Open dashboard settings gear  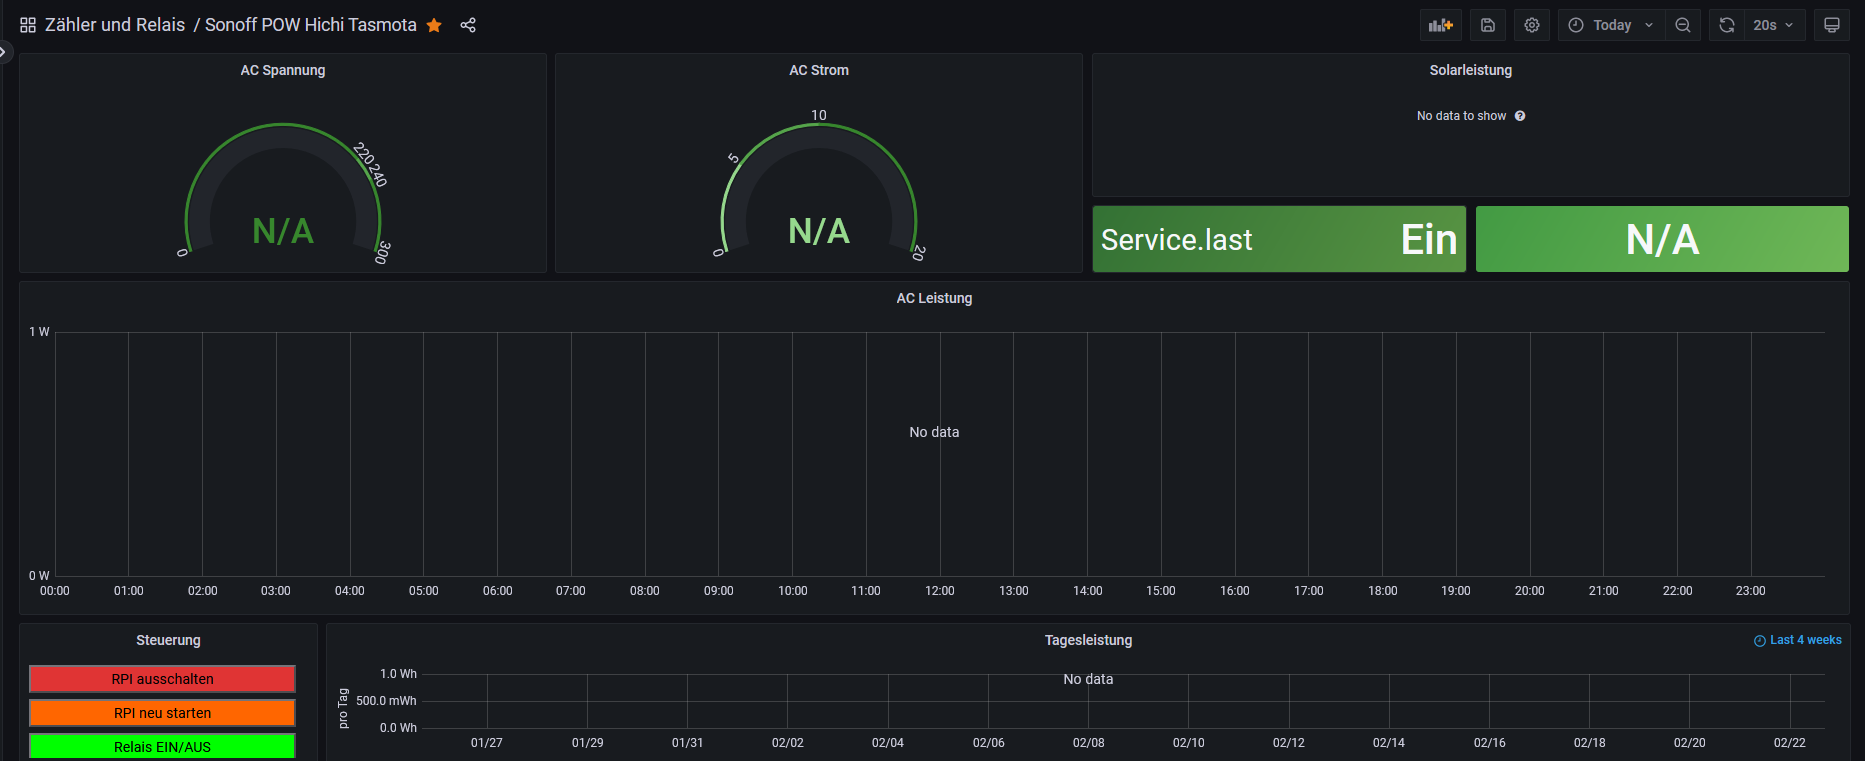point(1532,26)
